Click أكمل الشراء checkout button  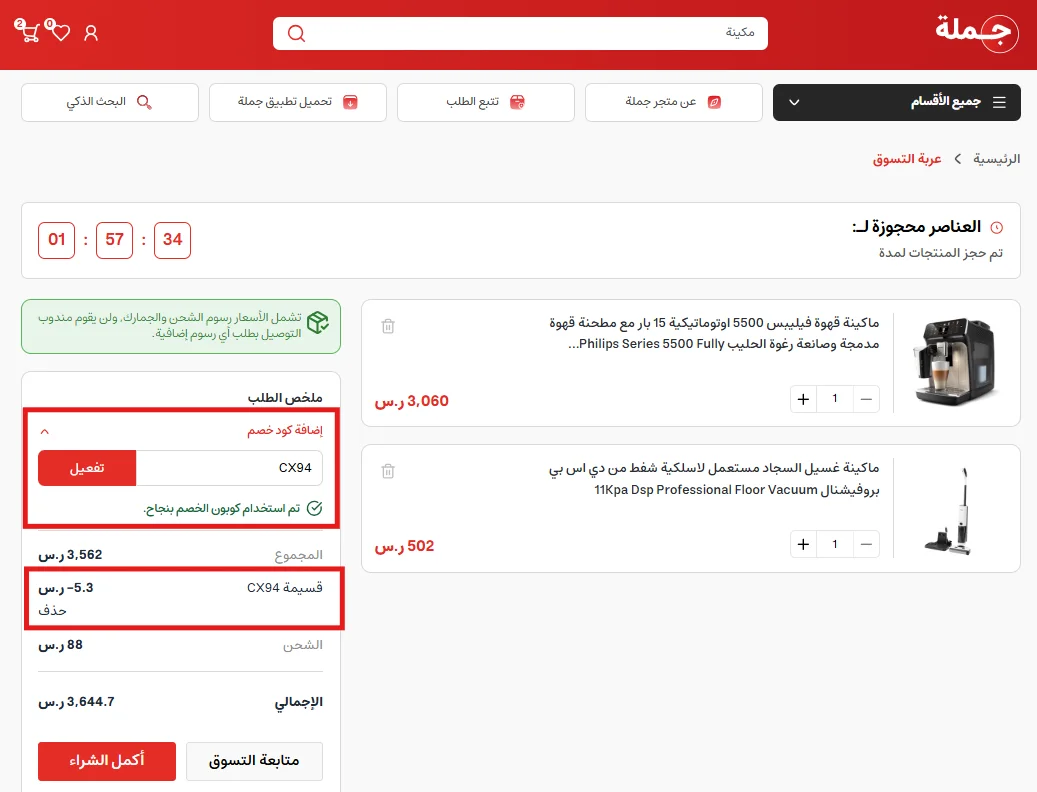click(107, 761)
